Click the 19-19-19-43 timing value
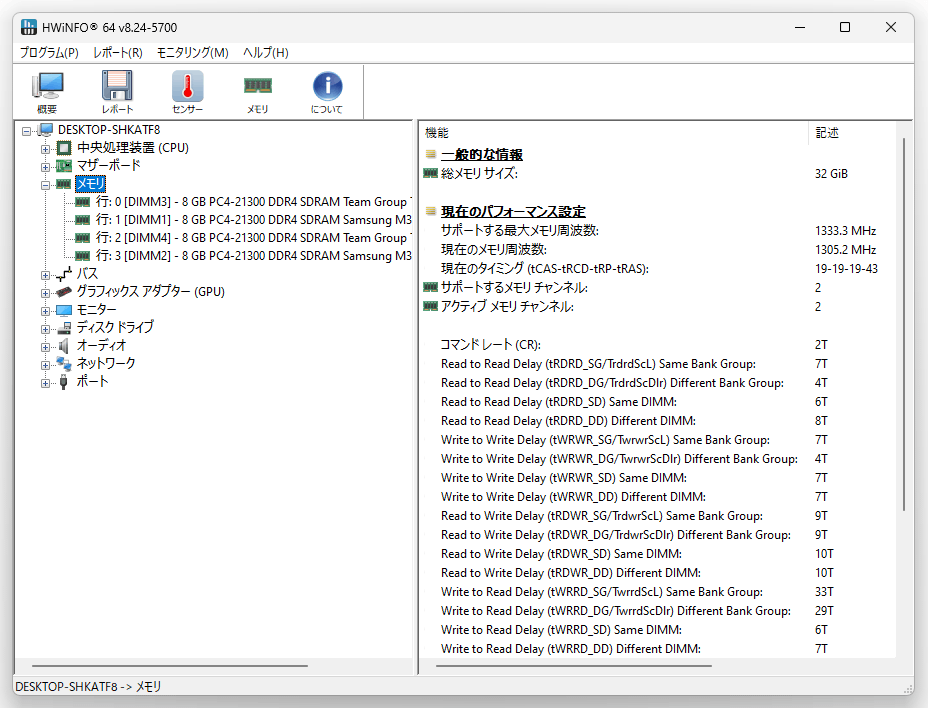The image size is (928, 708). pyautogui.click(x=846, y=269)
